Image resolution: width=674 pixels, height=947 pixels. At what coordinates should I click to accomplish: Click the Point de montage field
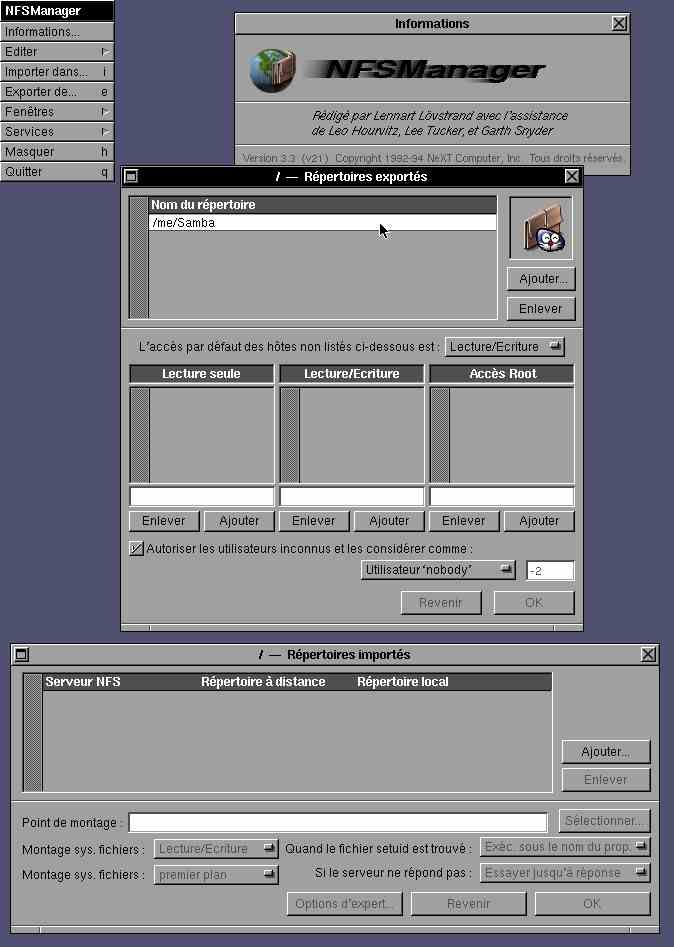point(338,822)
